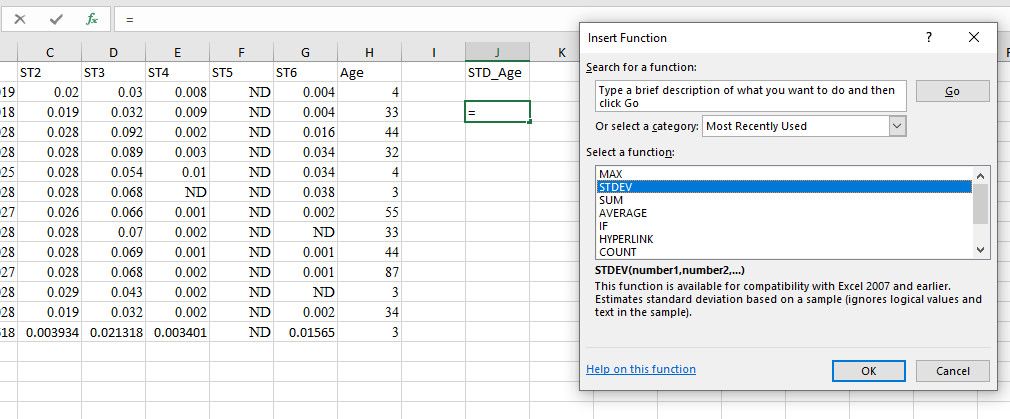Click the cell with value 0.089

pos(113,152)
